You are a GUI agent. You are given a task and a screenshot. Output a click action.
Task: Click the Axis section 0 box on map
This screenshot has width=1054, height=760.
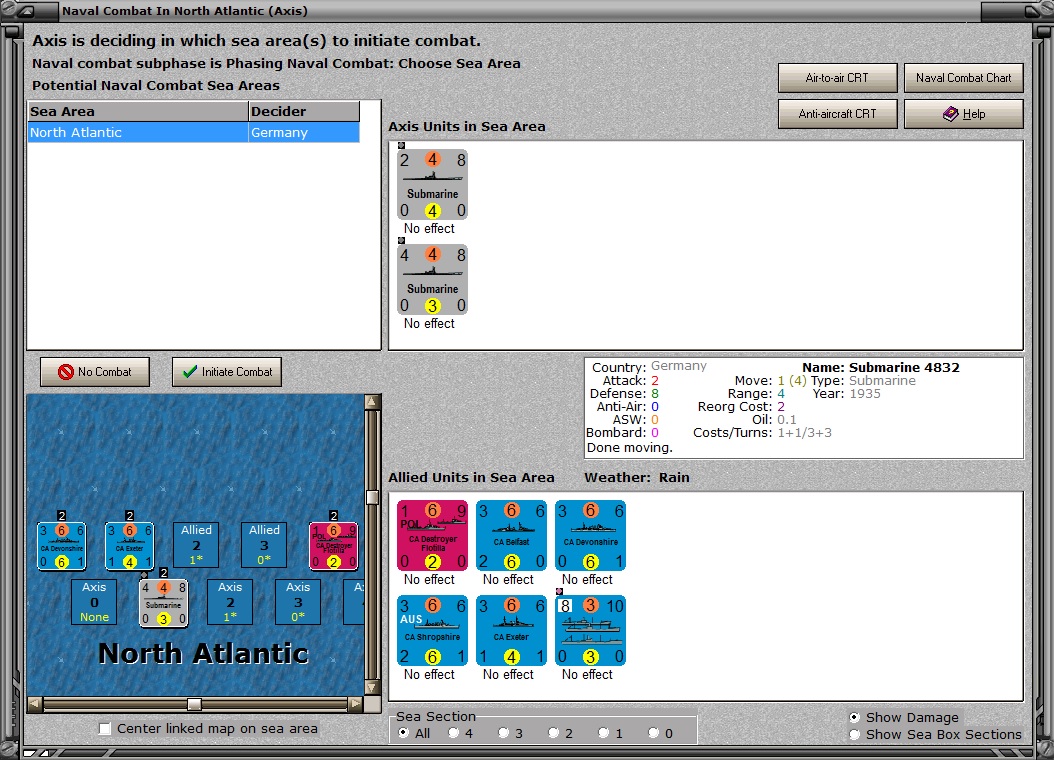coord(94,602)
